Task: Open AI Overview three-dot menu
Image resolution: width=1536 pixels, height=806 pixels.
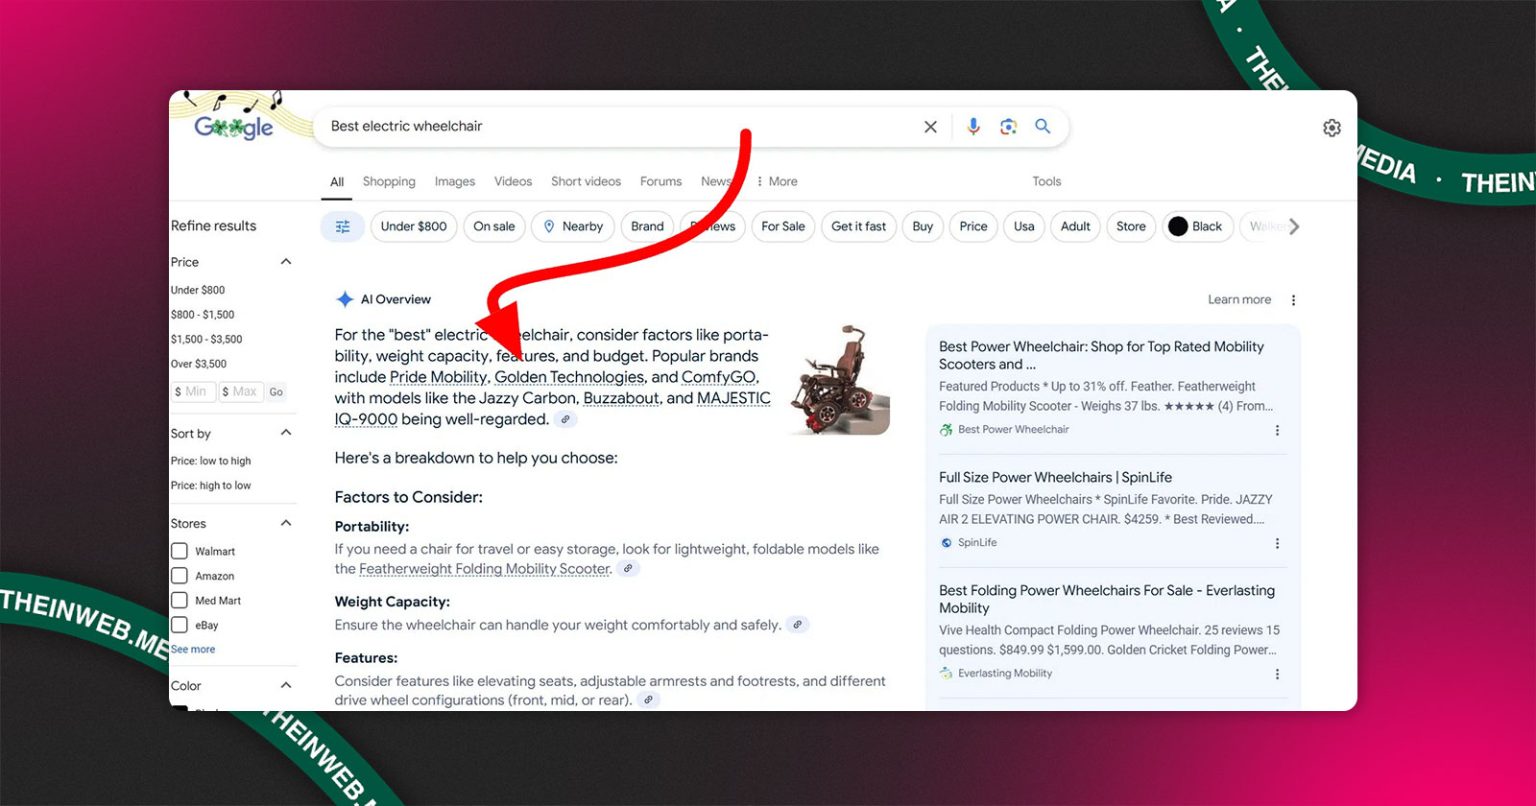Action: coord(1293,300)
